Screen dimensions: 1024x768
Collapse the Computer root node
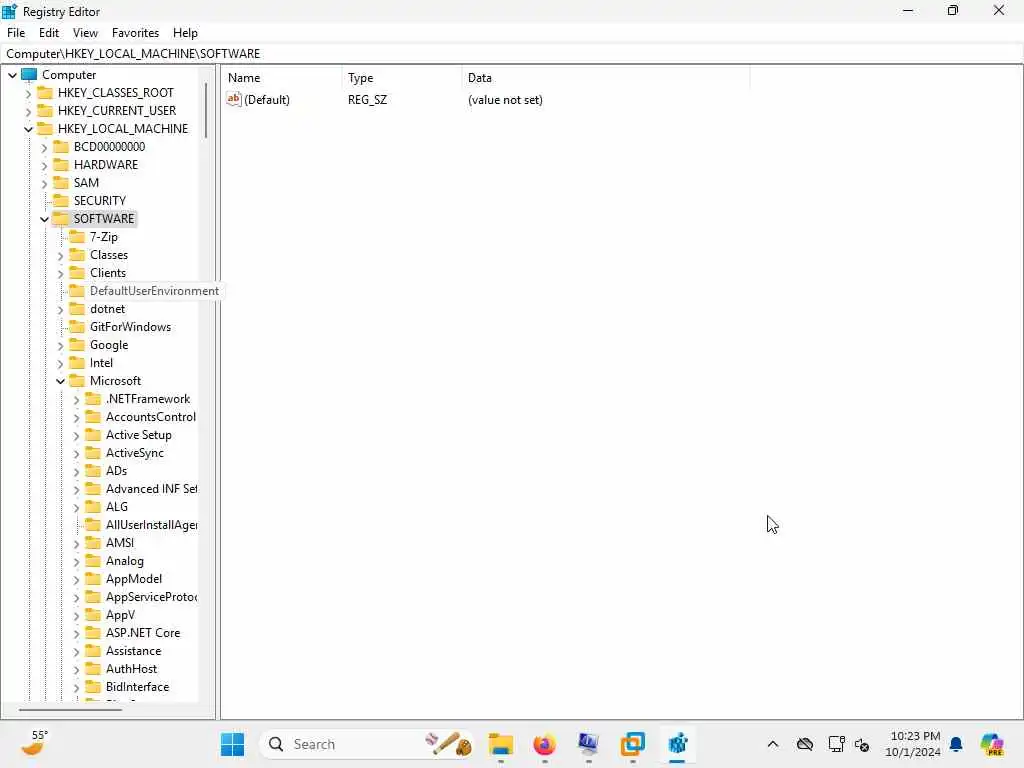tap(12, 75)
